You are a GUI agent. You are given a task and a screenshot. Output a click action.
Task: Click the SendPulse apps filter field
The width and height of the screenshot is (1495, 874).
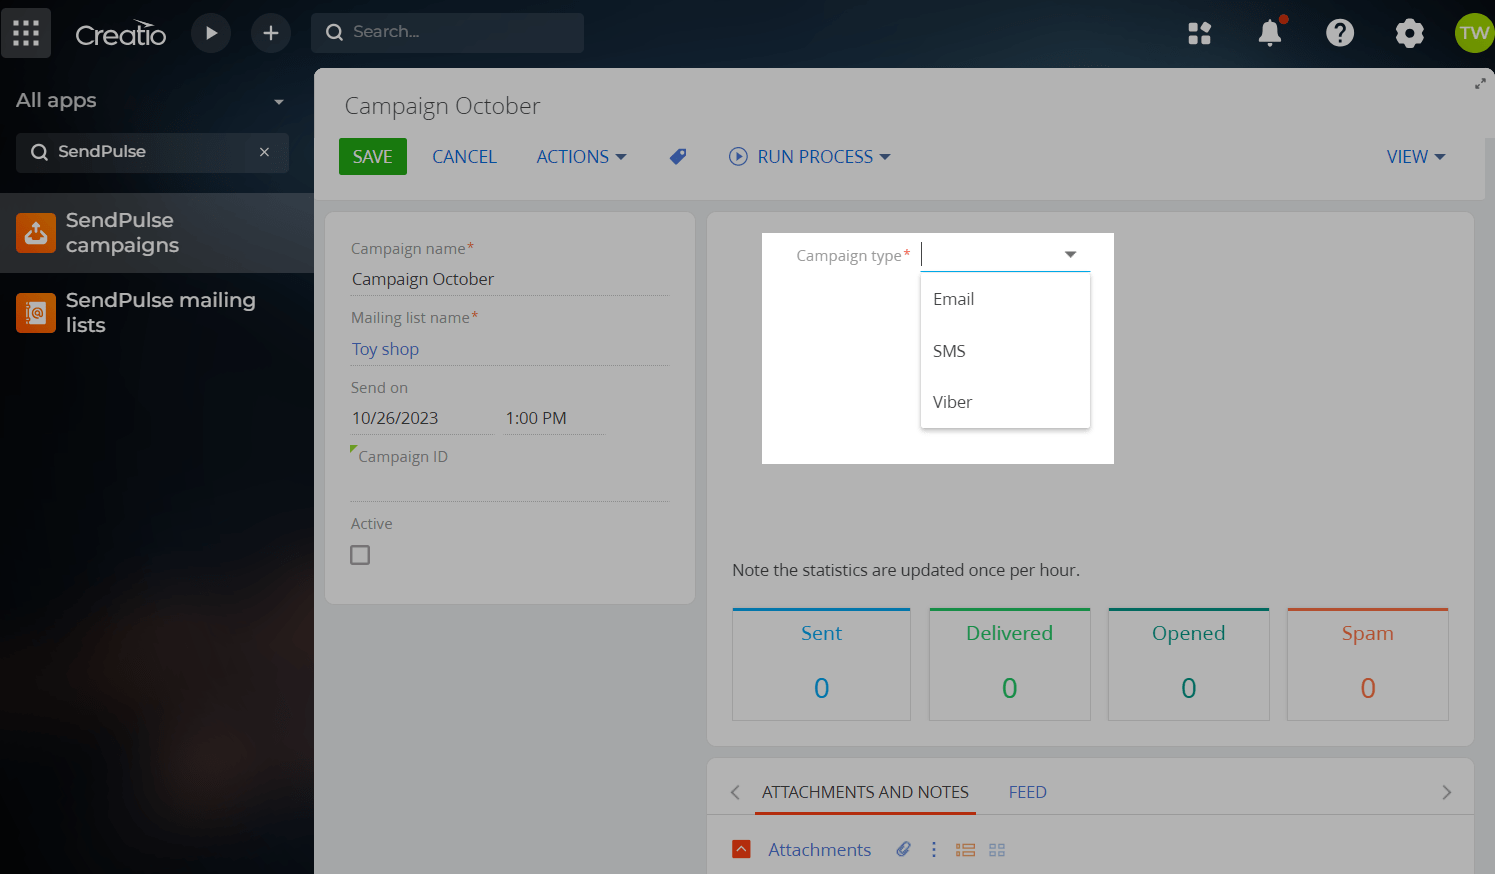coord(152,152)
